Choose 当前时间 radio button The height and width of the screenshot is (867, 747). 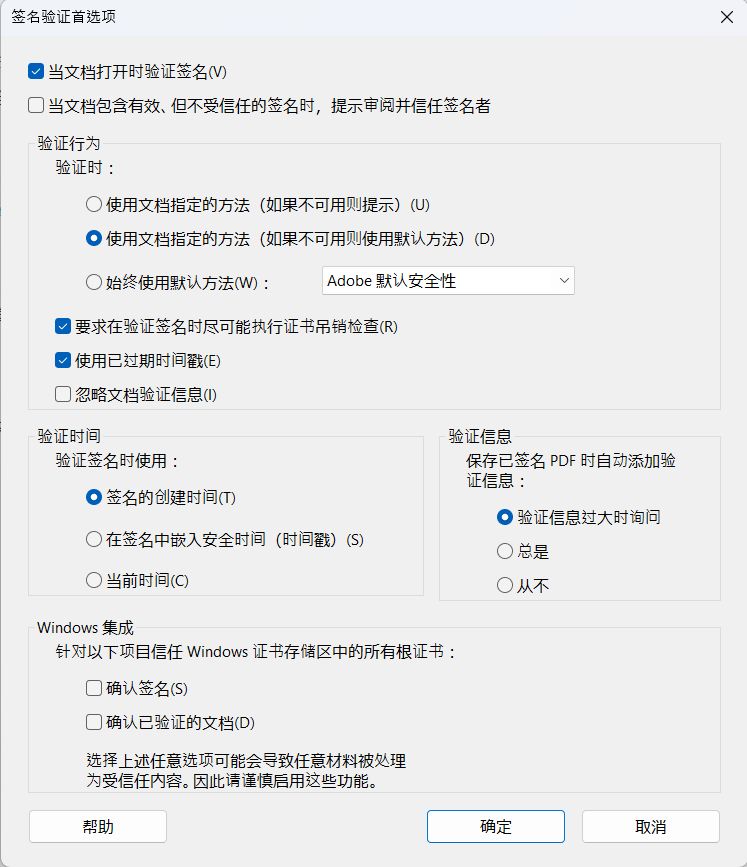(x=94, y=581)
